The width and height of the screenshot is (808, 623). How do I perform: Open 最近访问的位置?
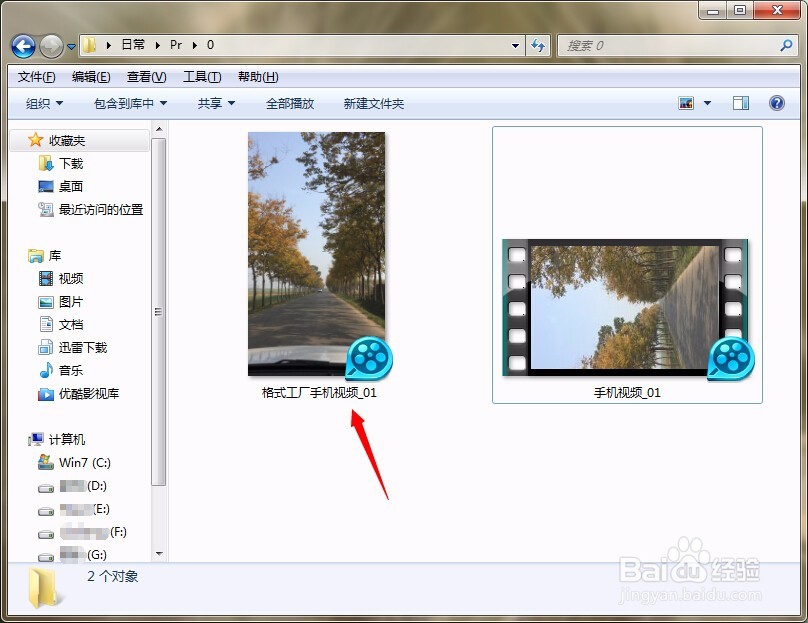101,210
